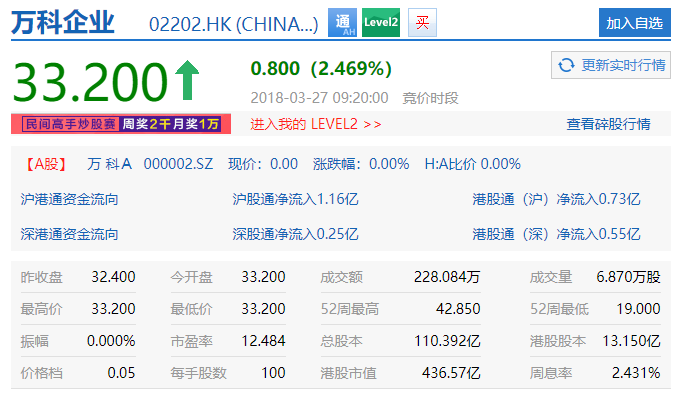Click 每手股数 value 100
This screenshot has width=677, height=397.
(x=273, y=373)
